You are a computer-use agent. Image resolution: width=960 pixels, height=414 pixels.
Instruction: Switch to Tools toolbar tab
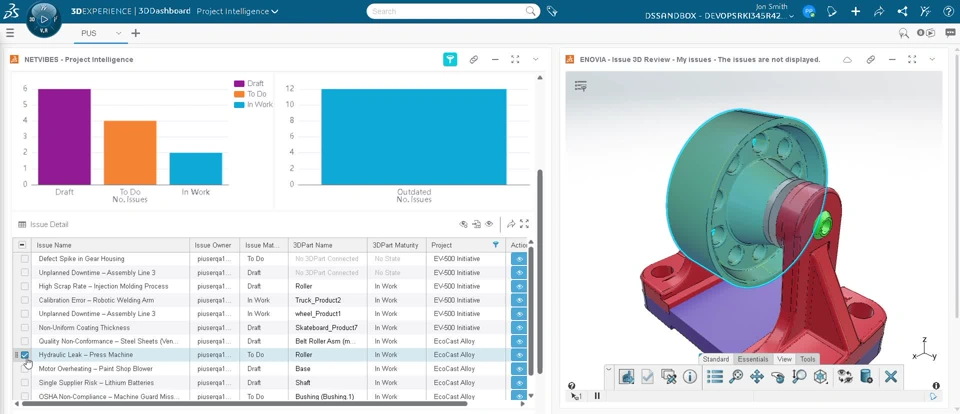[x=808, y=359]
